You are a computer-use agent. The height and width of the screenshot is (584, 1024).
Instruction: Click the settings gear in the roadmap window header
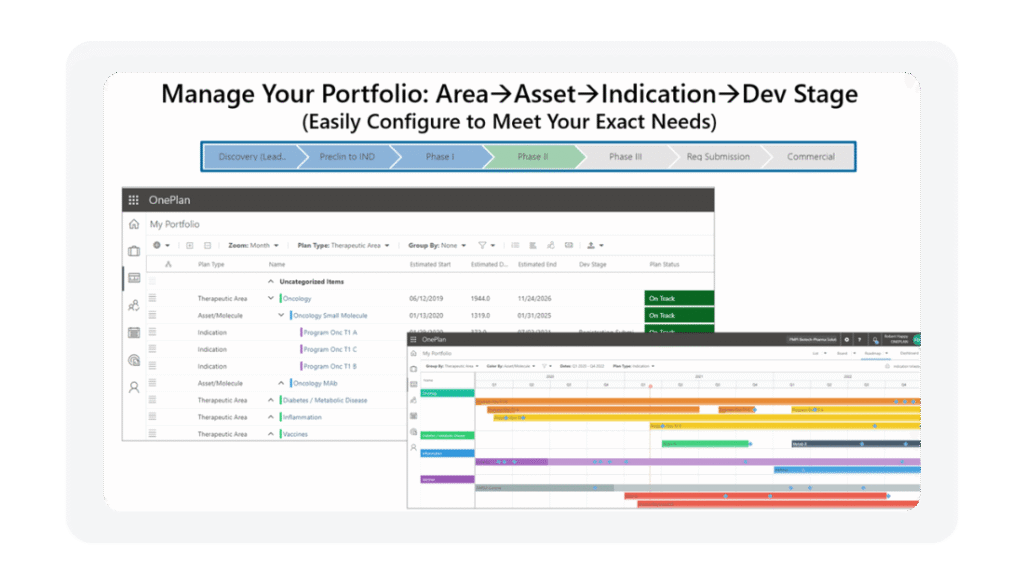click(x=847, y=340)
